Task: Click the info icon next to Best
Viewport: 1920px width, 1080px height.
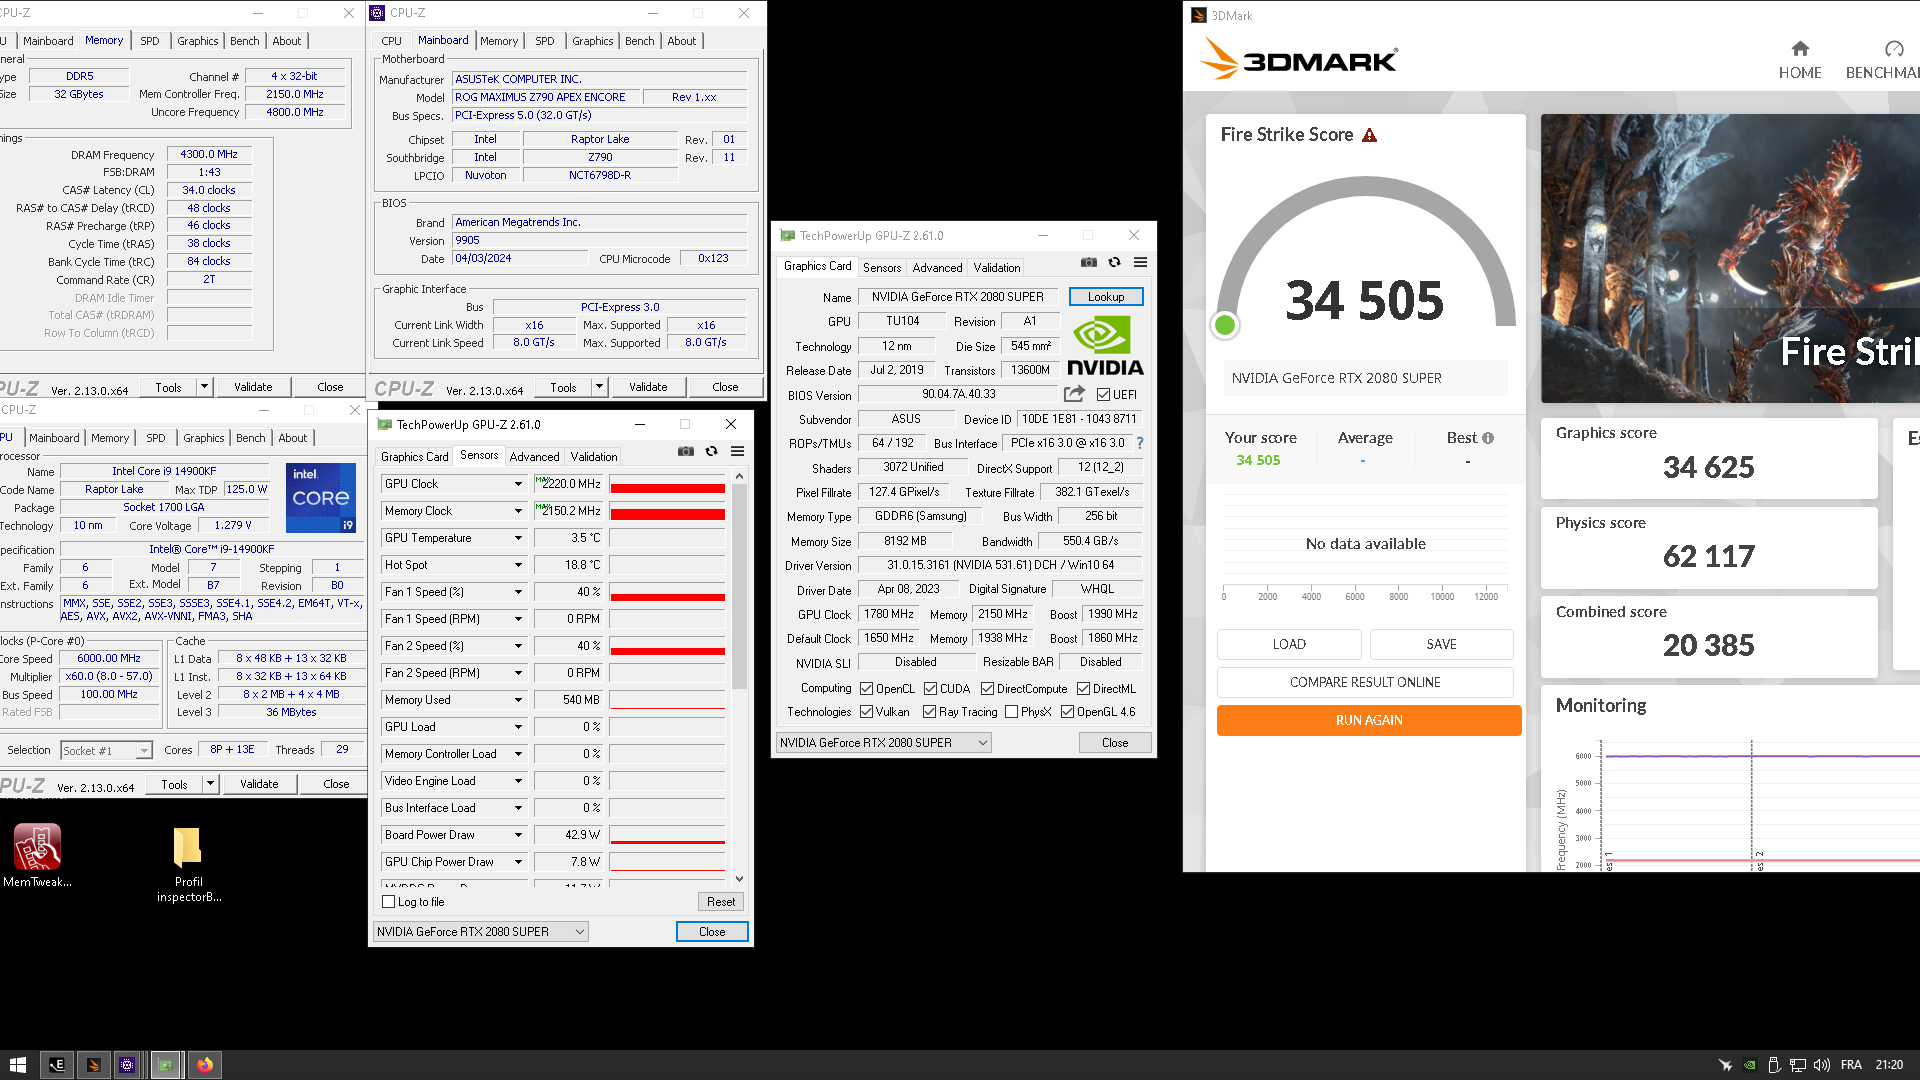Action: pos(1488,438)
